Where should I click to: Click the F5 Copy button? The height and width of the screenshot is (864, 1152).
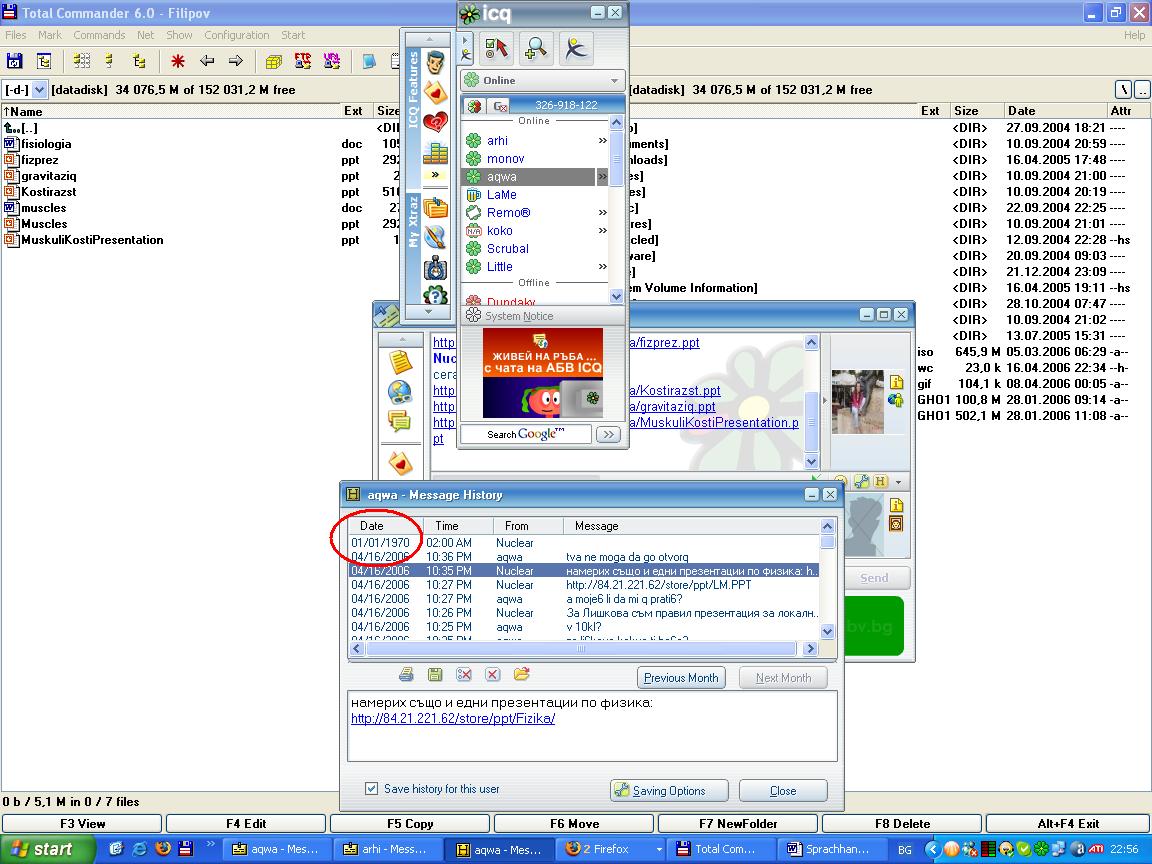coord(410,824)
